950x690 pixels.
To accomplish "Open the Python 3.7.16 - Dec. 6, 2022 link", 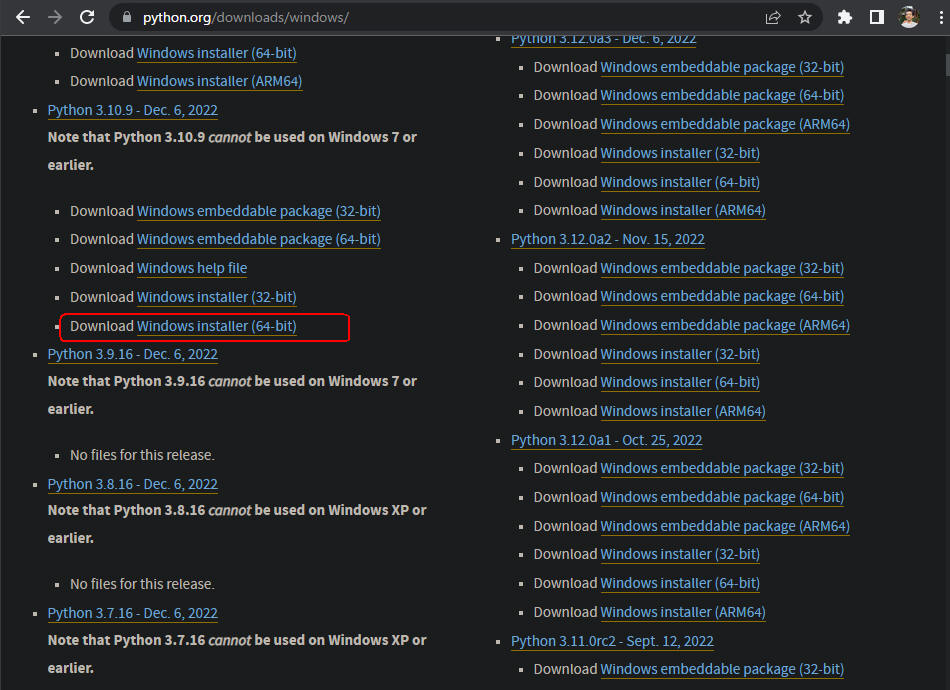I will pyautogui.click(x=133, y=613).
